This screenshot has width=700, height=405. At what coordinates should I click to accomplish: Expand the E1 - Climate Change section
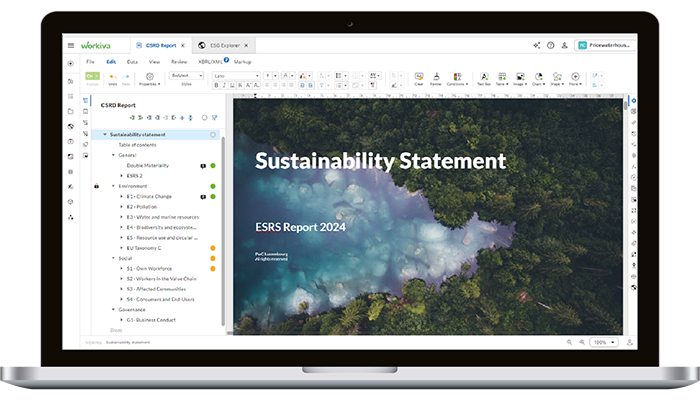[122, 197]
